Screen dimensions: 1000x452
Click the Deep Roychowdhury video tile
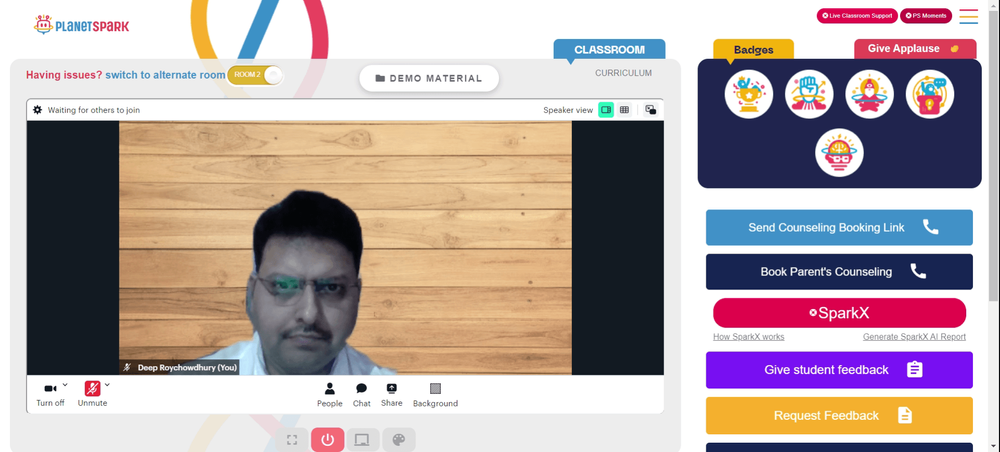(x=345, y=248)
